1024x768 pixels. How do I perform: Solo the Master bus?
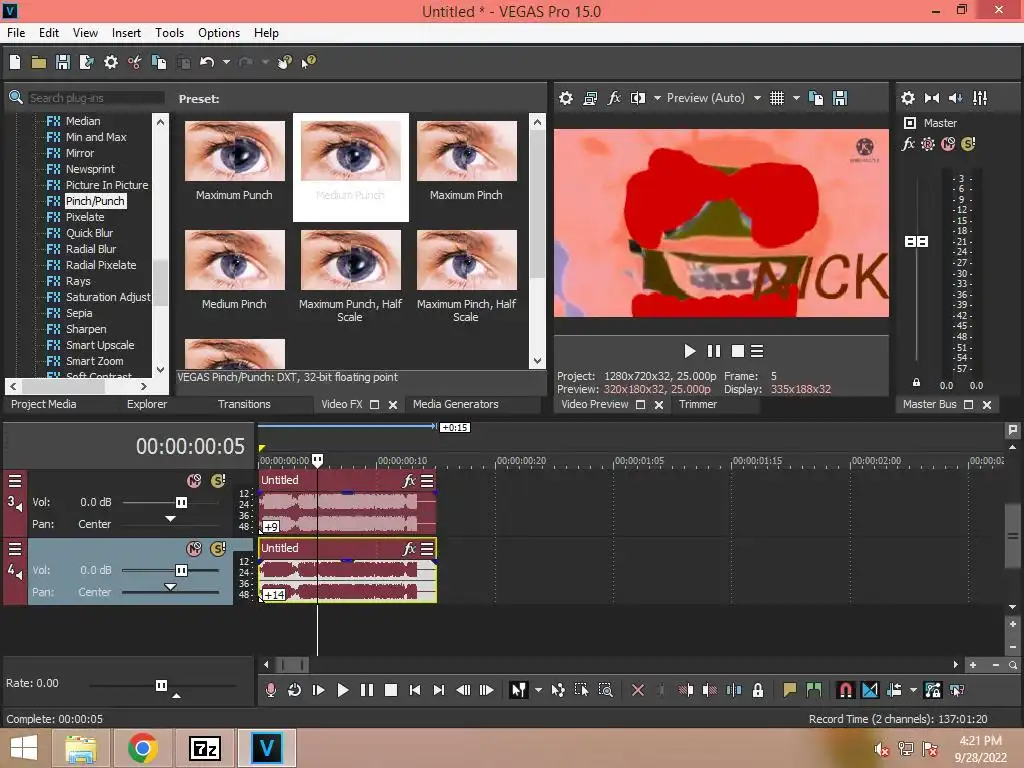[x=968, y=144]
